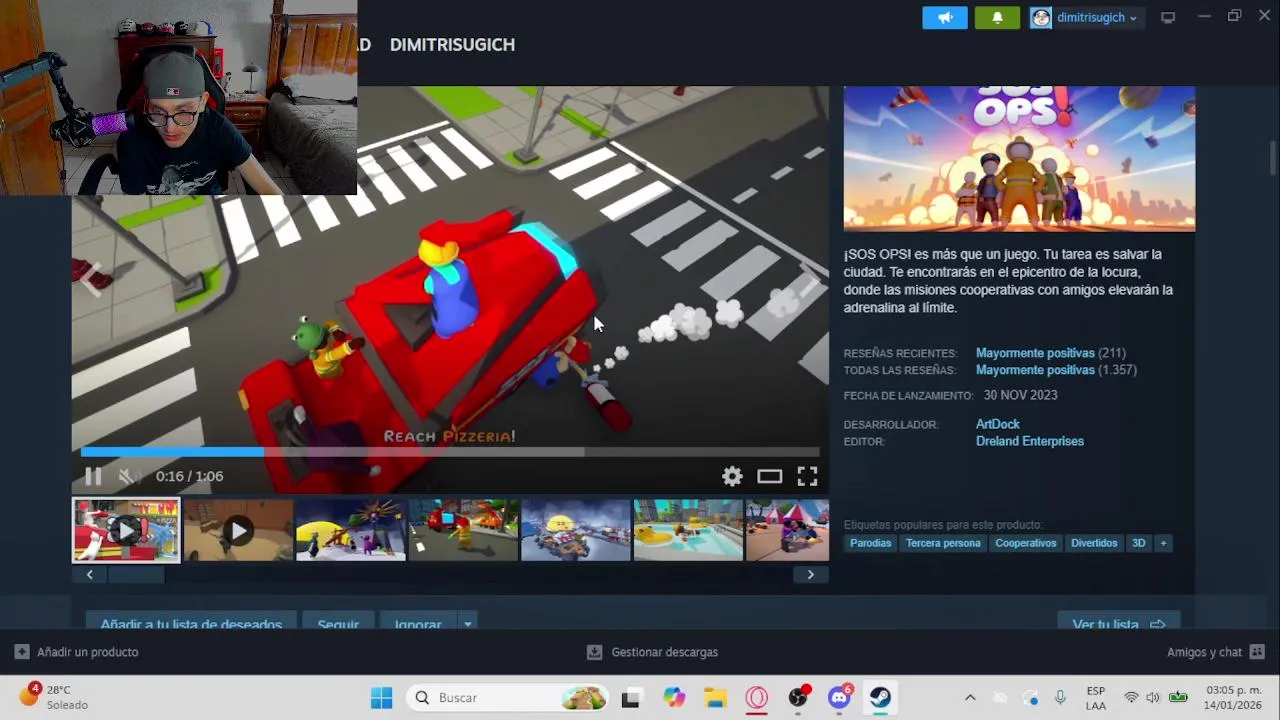Screen dimensions: 1280x720
Task: Open developer ArtDock page
Action: [998, 424]
